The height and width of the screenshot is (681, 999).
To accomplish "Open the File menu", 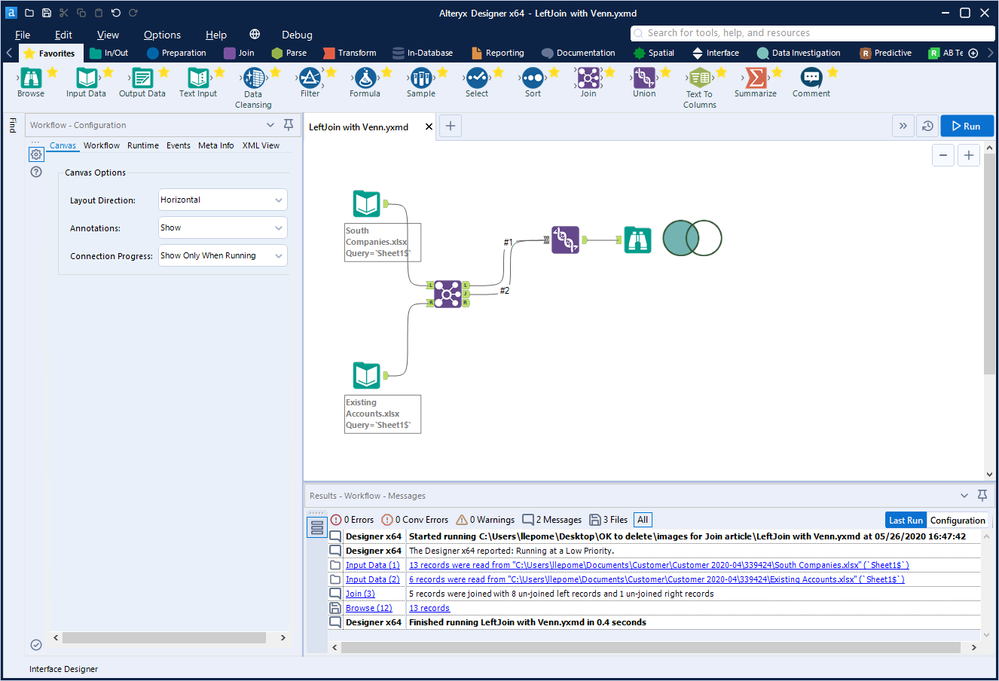I will click(22, 35).
